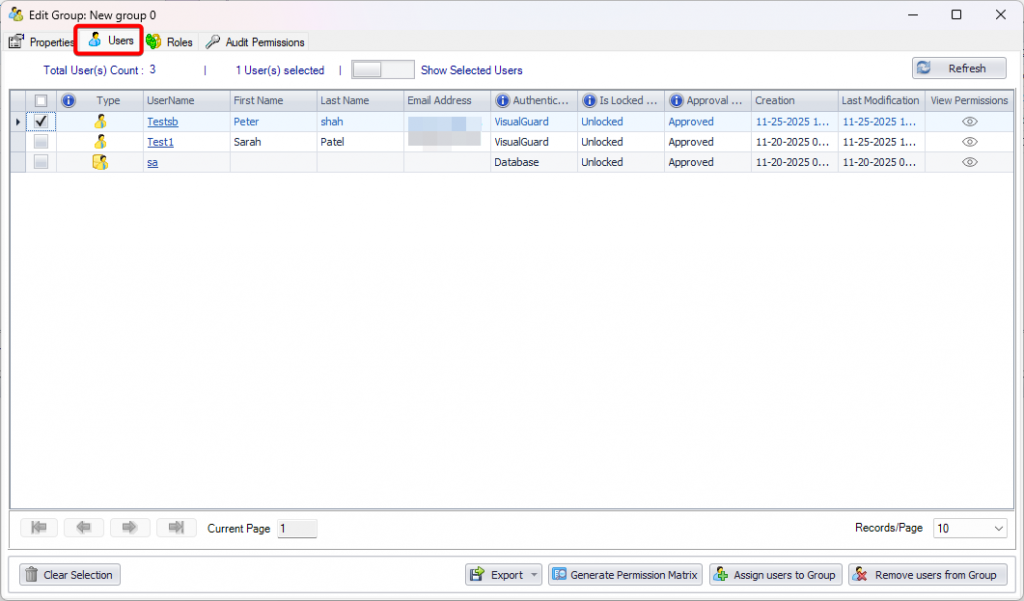
Task: Click the info icon beside Authentication column header
Action: click(x=502, y=101)
